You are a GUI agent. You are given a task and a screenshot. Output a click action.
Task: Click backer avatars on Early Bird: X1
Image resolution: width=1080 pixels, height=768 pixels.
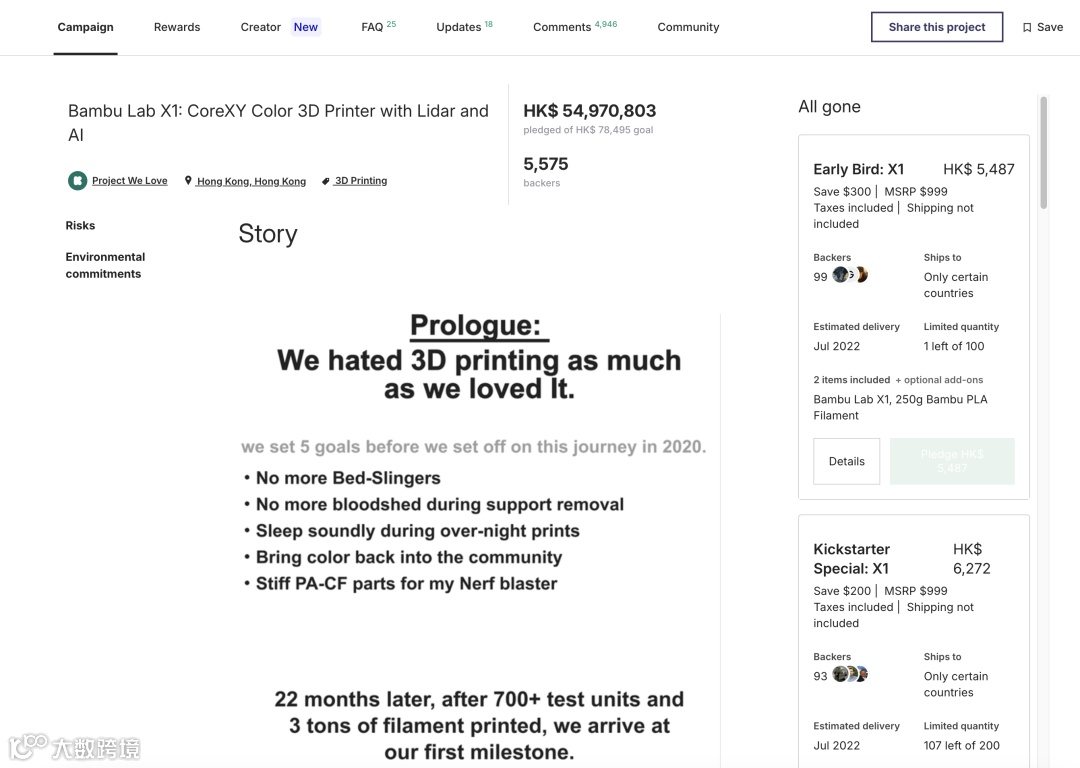(x=851, y=275)
